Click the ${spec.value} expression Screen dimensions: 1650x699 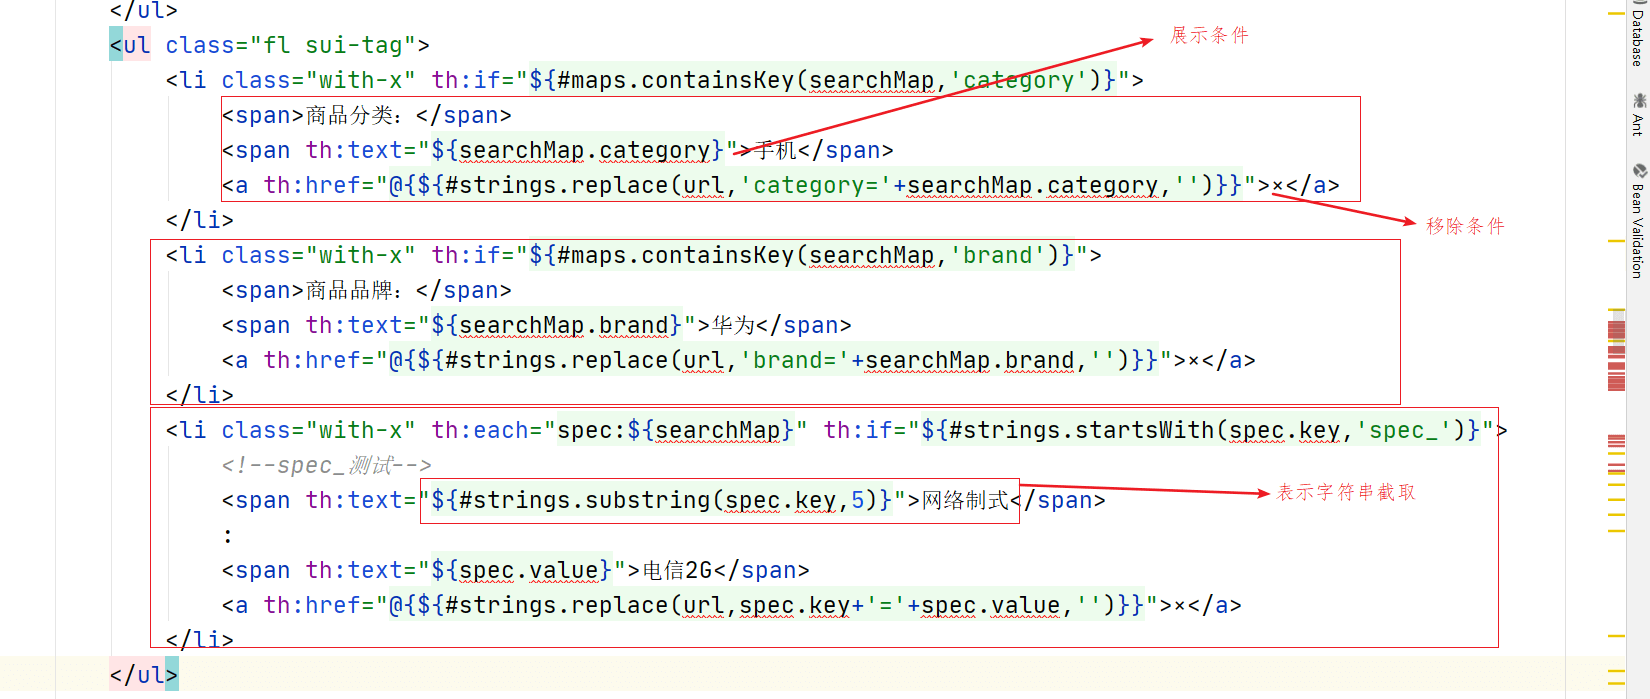521,570
